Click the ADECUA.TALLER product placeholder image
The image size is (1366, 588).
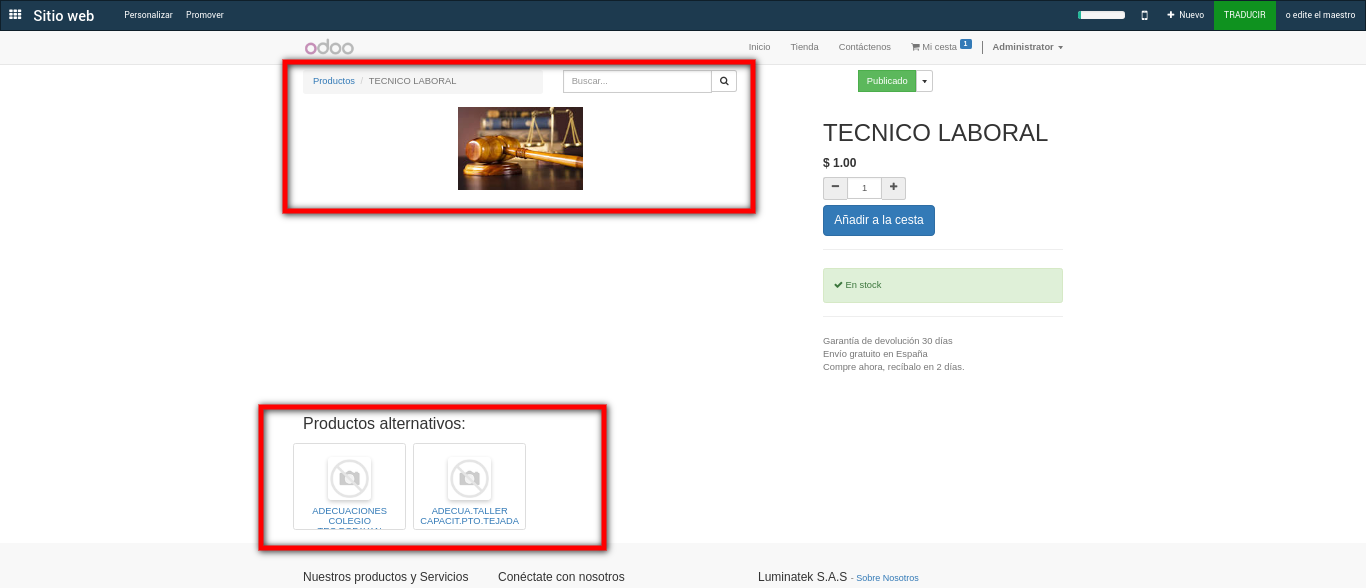point(469,479)
